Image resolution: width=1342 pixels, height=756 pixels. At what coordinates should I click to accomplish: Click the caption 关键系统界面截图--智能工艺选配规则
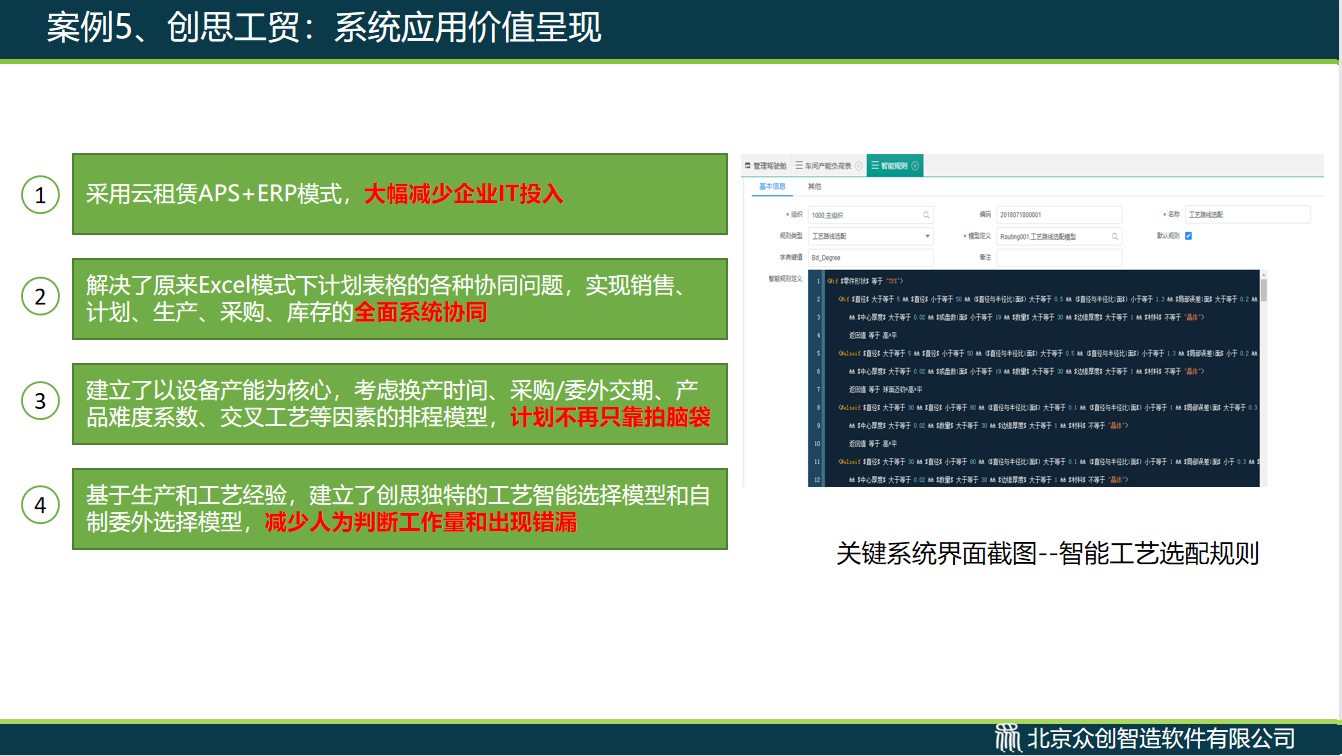click(x=1047, y=553)
